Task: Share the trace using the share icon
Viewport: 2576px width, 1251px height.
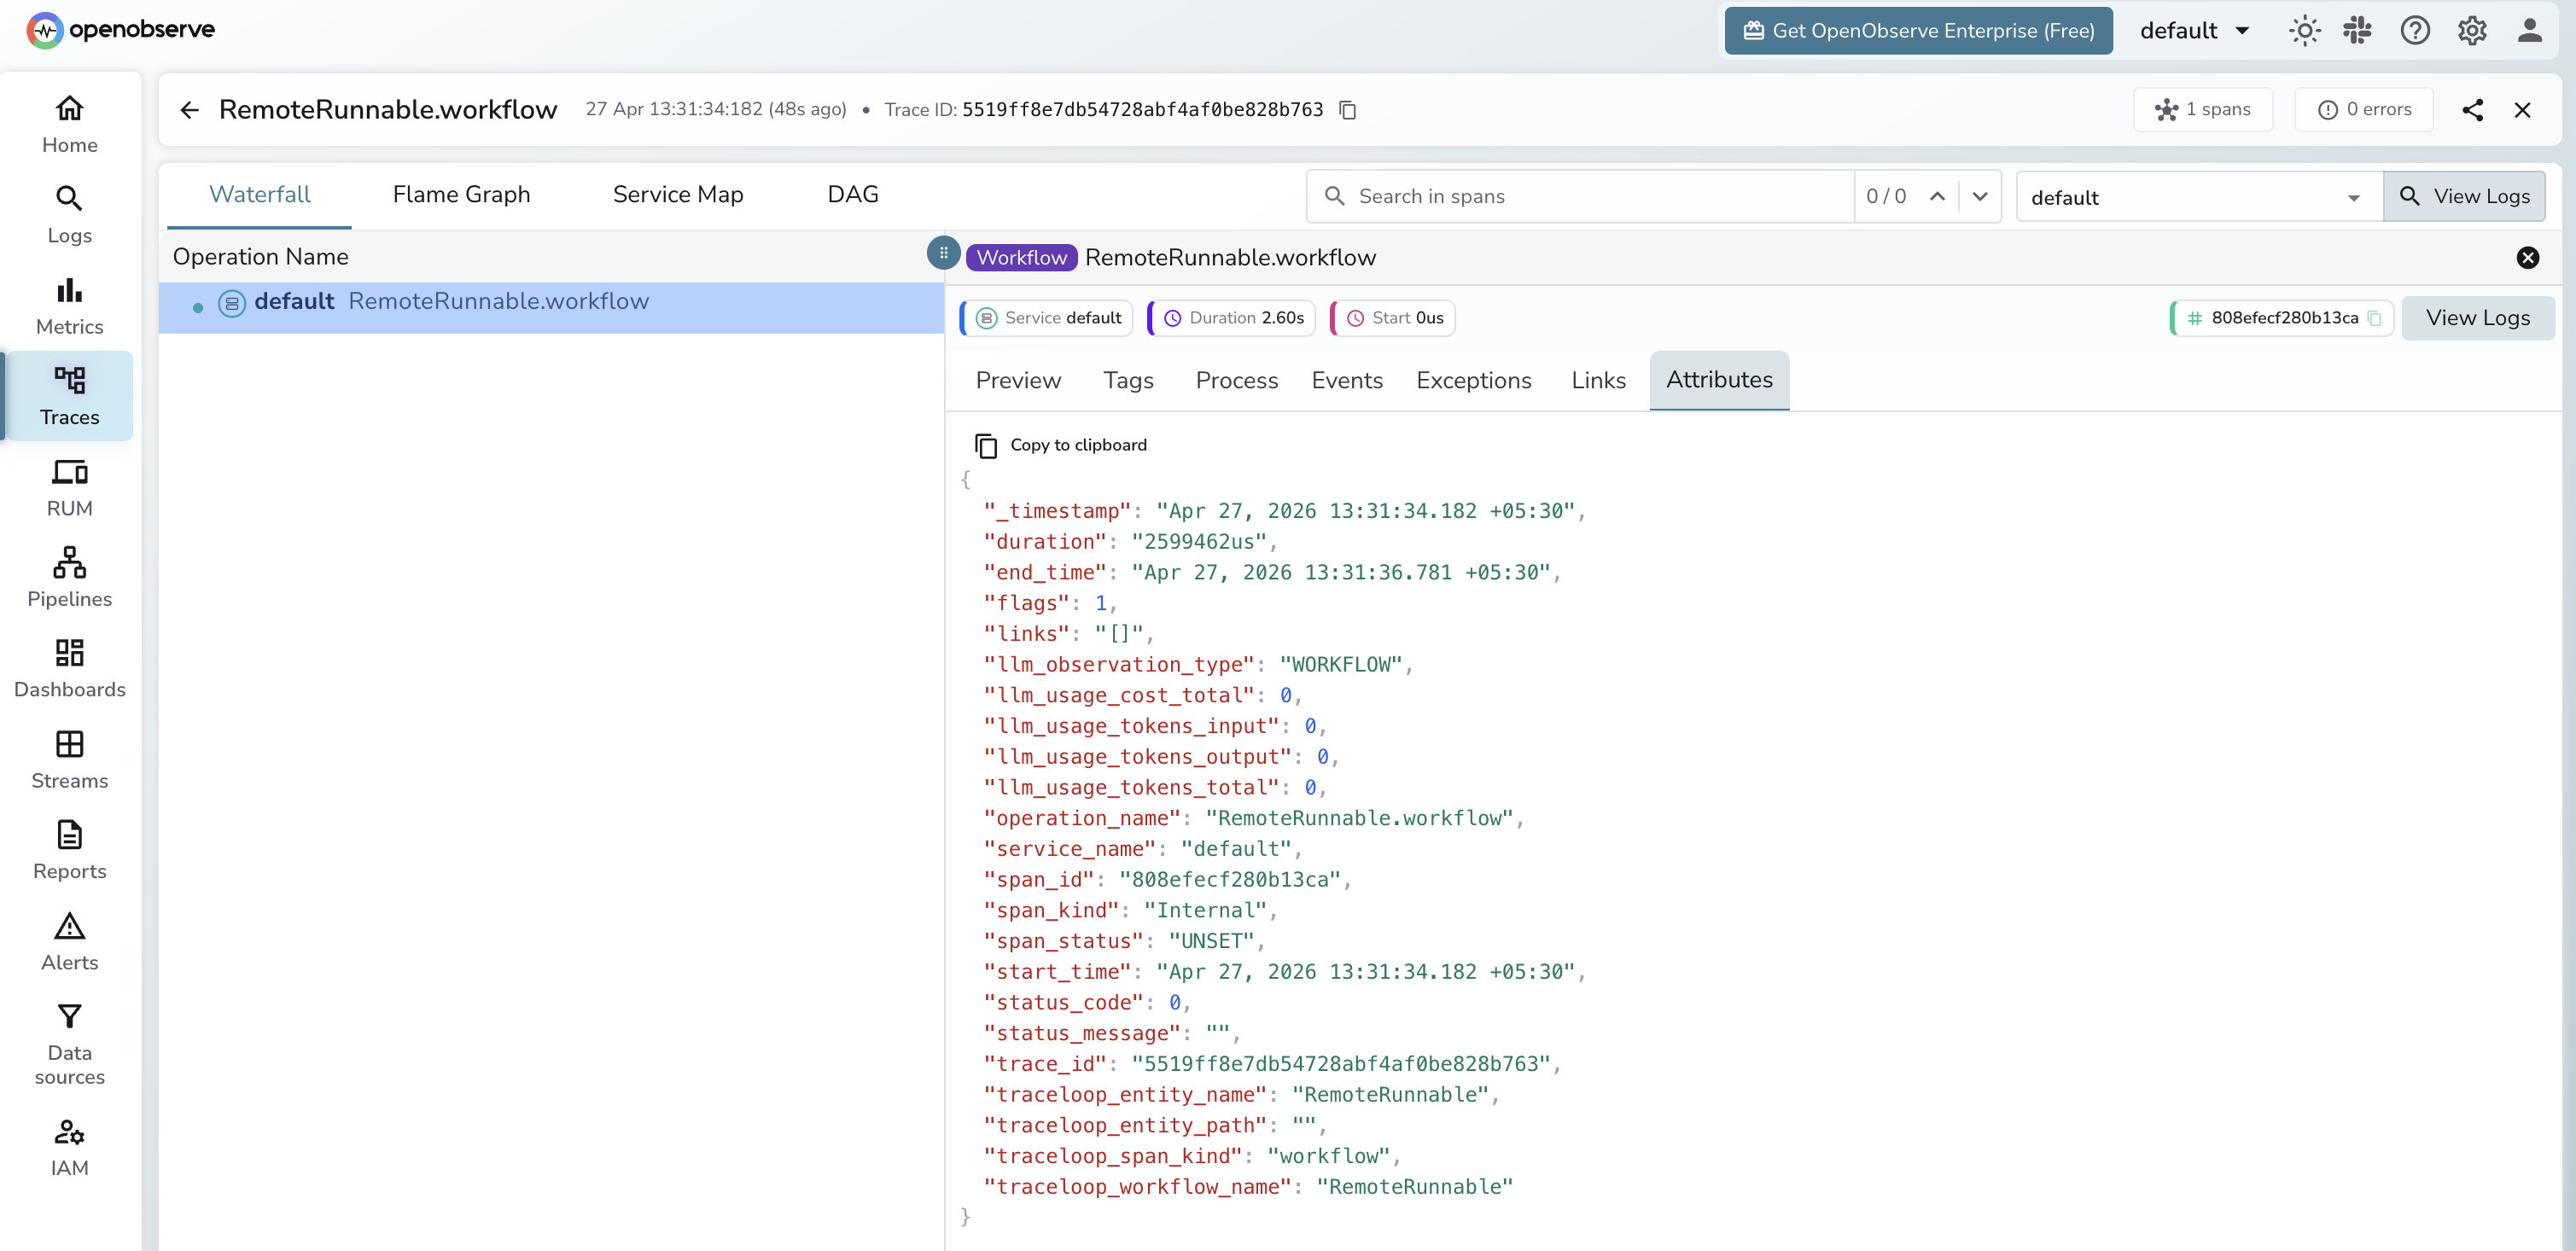Action: tap(2474, 109)
